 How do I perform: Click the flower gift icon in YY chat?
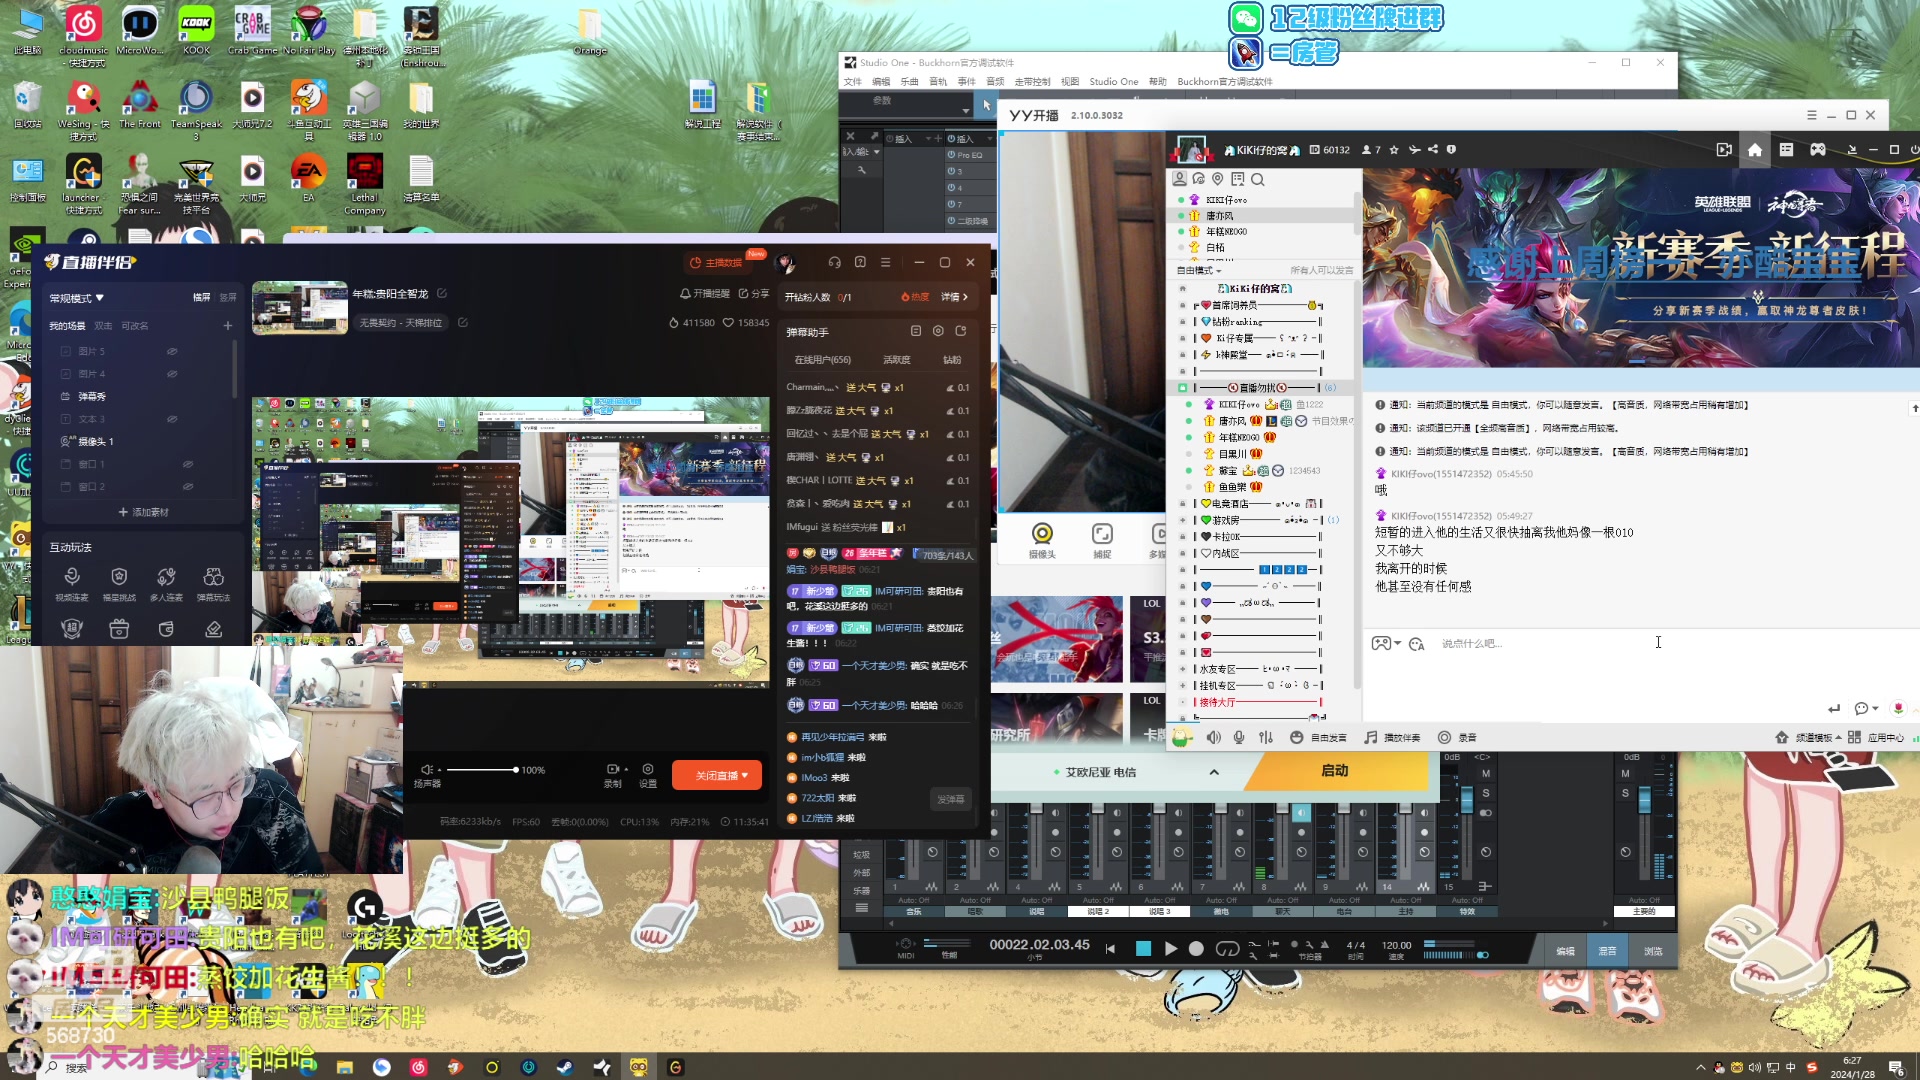(x=1898, y=708)
